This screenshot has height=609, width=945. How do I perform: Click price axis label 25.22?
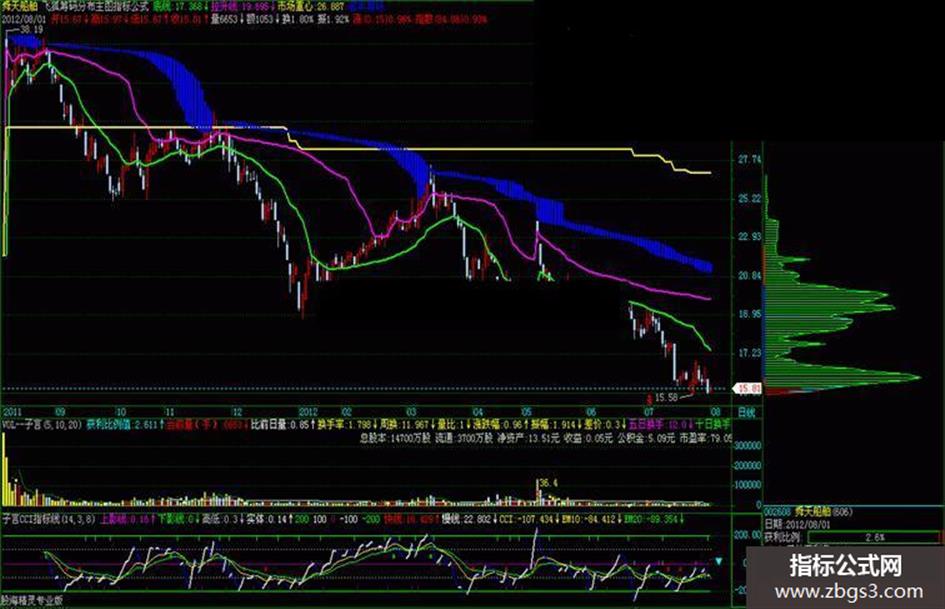click(x=749, y=198)
